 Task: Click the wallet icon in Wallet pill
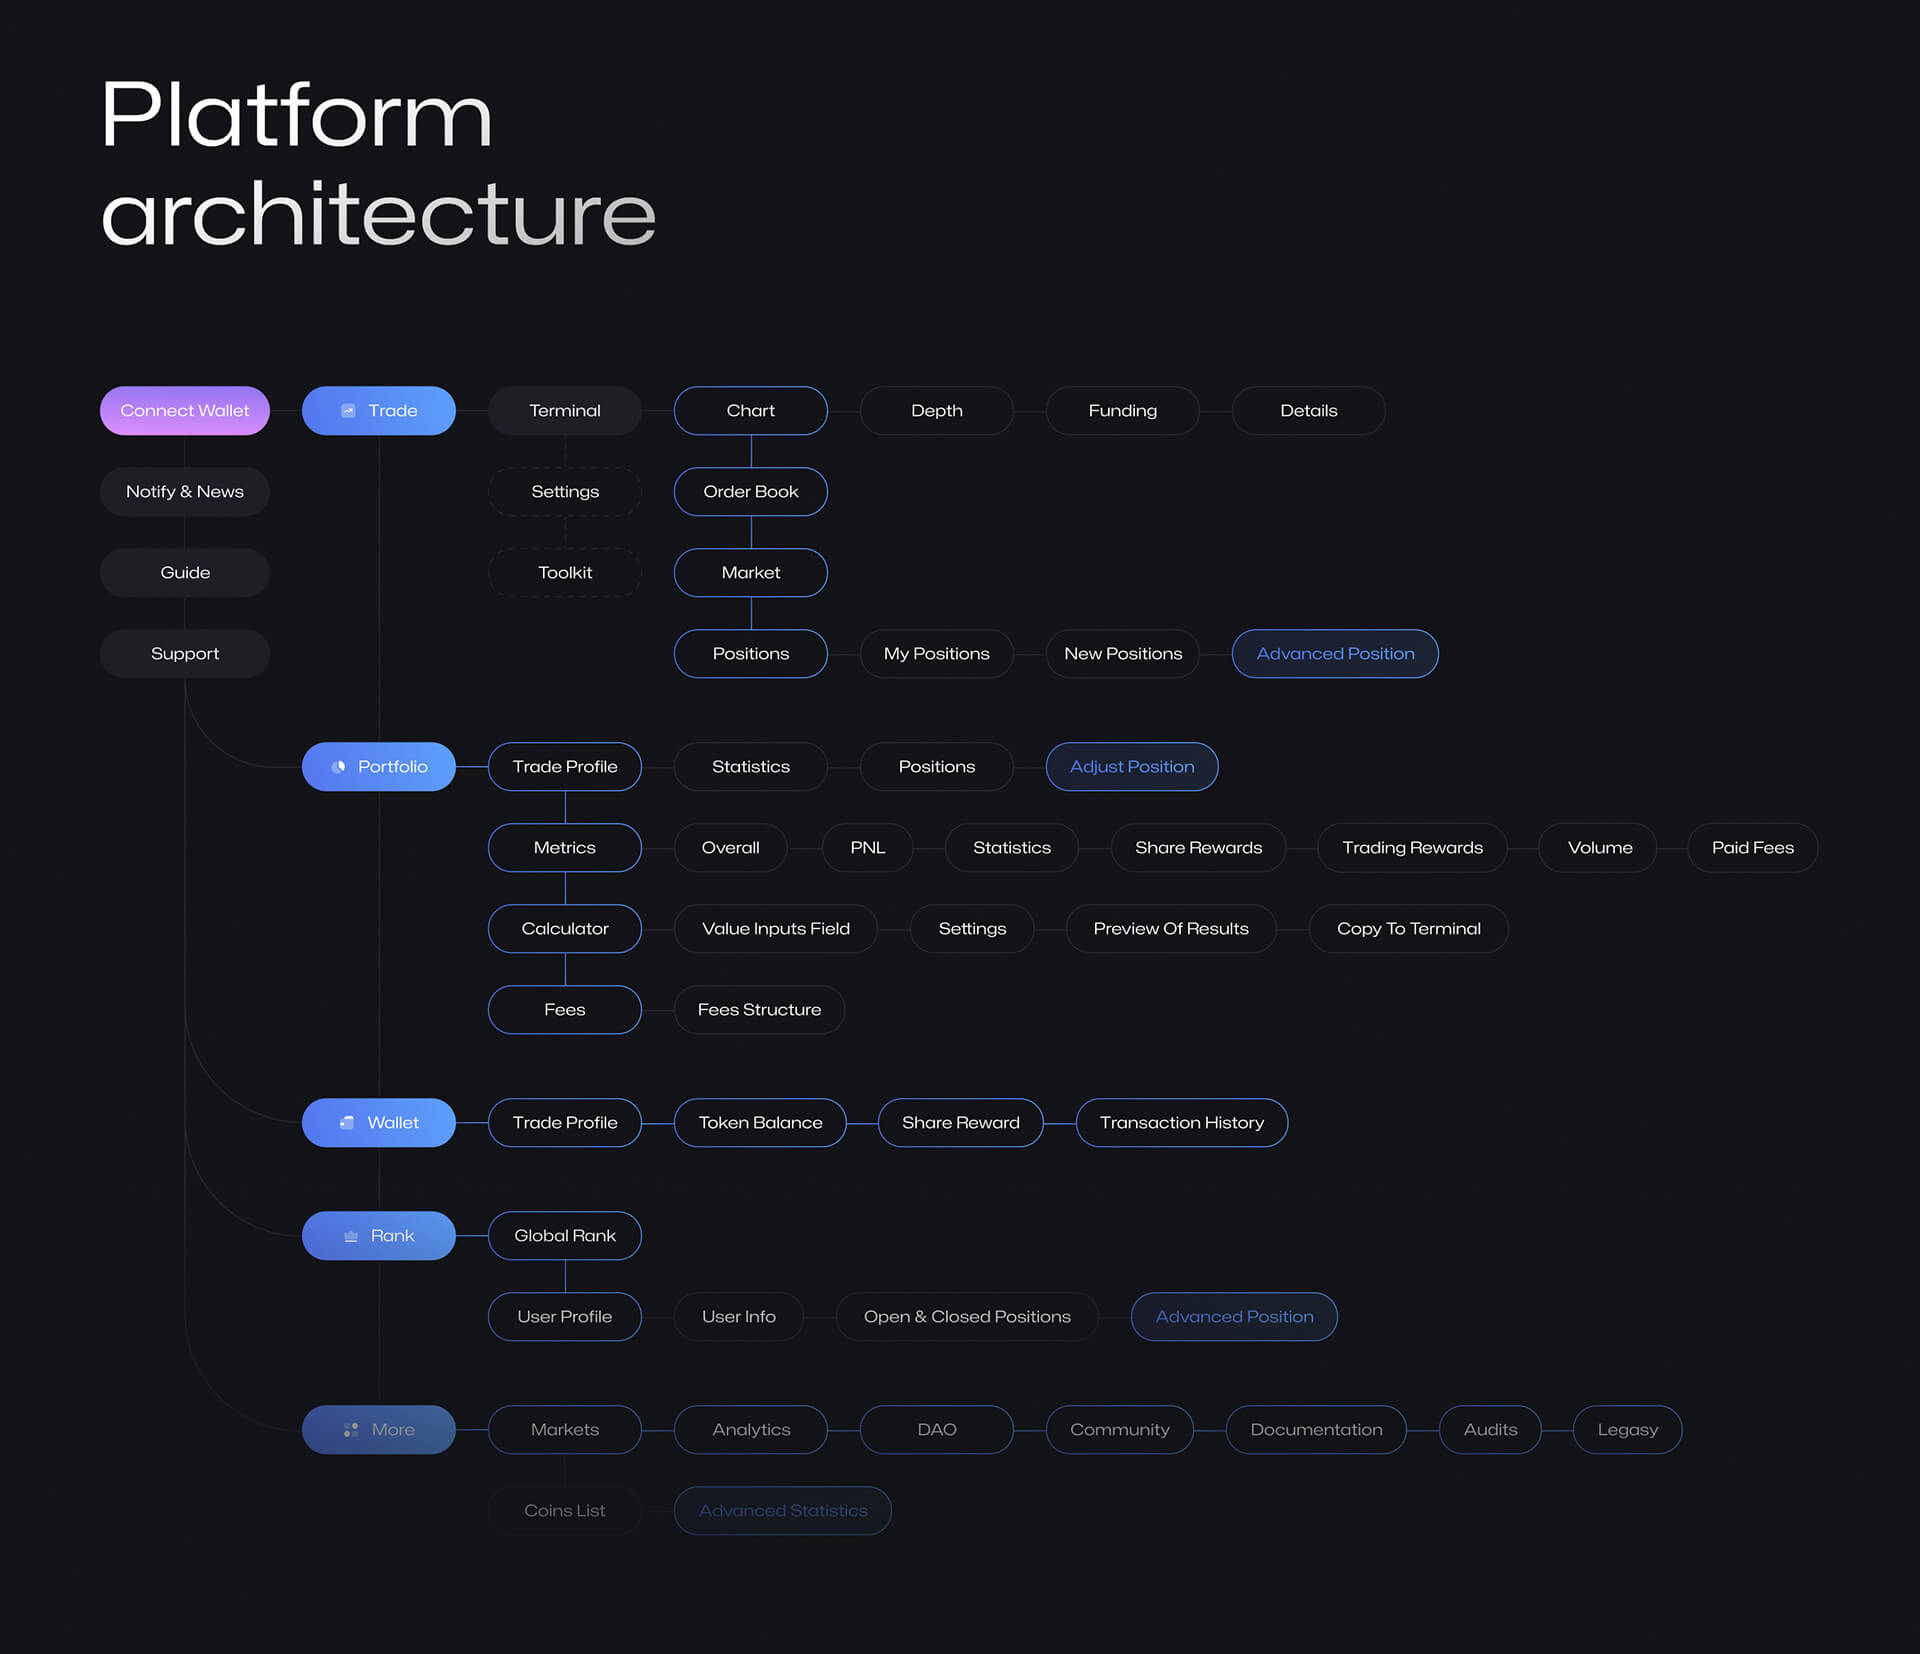[347, 1123]
